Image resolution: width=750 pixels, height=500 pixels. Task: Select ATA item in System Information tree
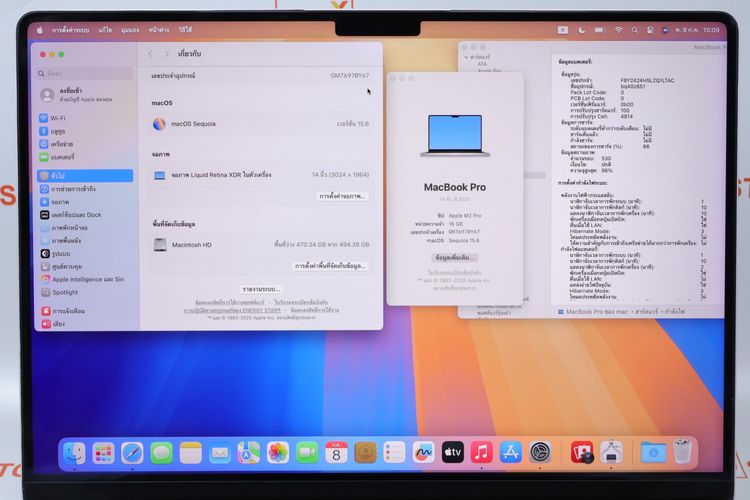(x=482, y=64)
